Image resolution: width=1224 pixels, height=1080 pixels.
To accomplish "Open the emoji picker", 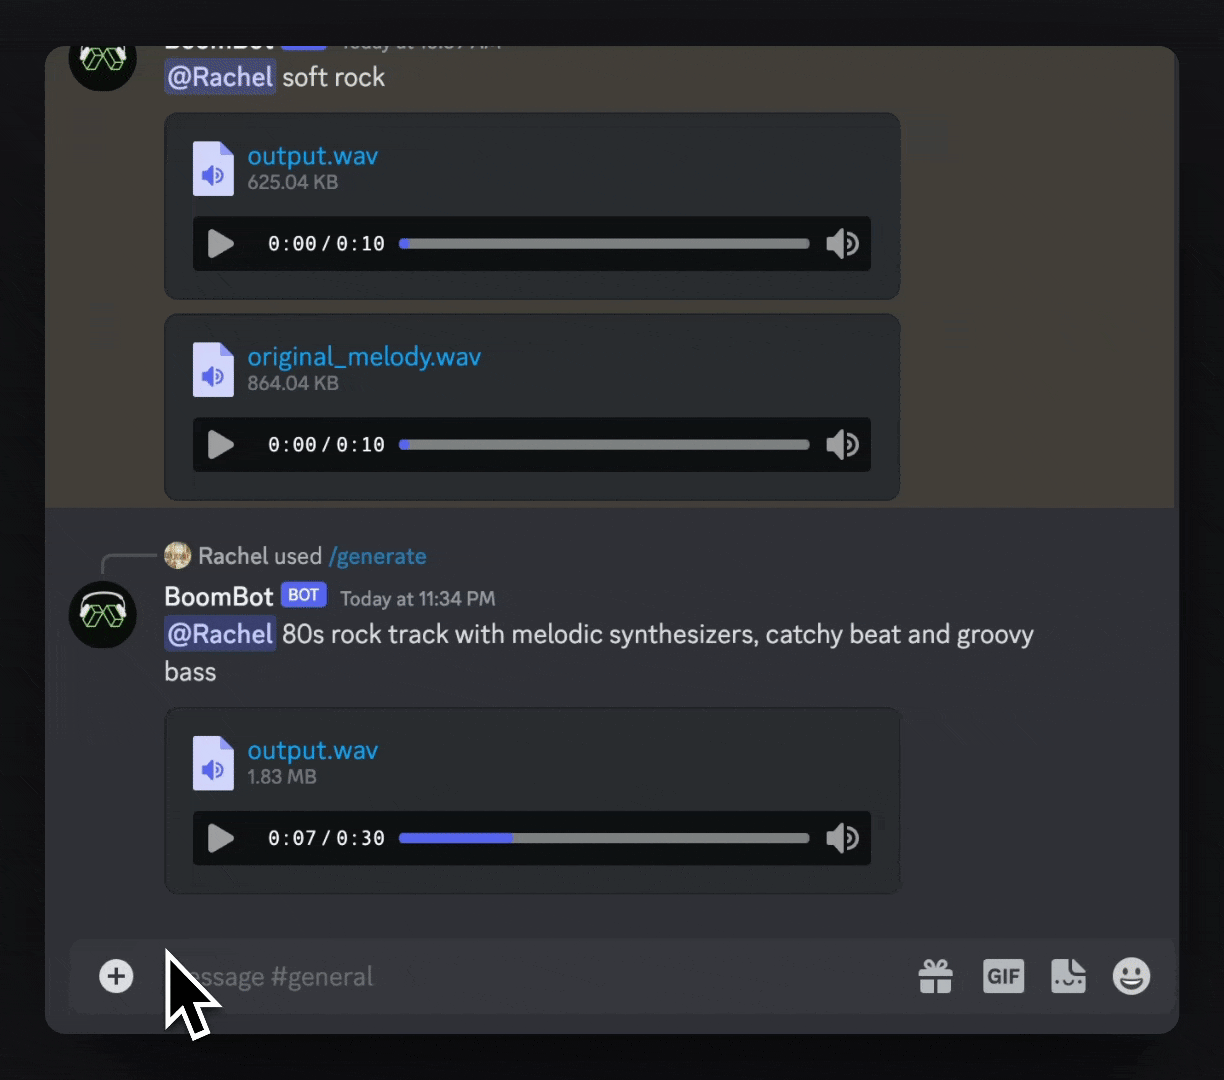I will [1131, 976].
